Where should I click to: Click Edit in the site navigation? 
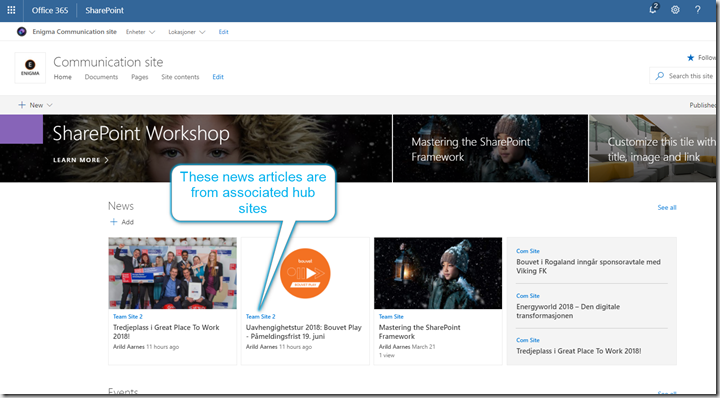[x=218, y=77]
